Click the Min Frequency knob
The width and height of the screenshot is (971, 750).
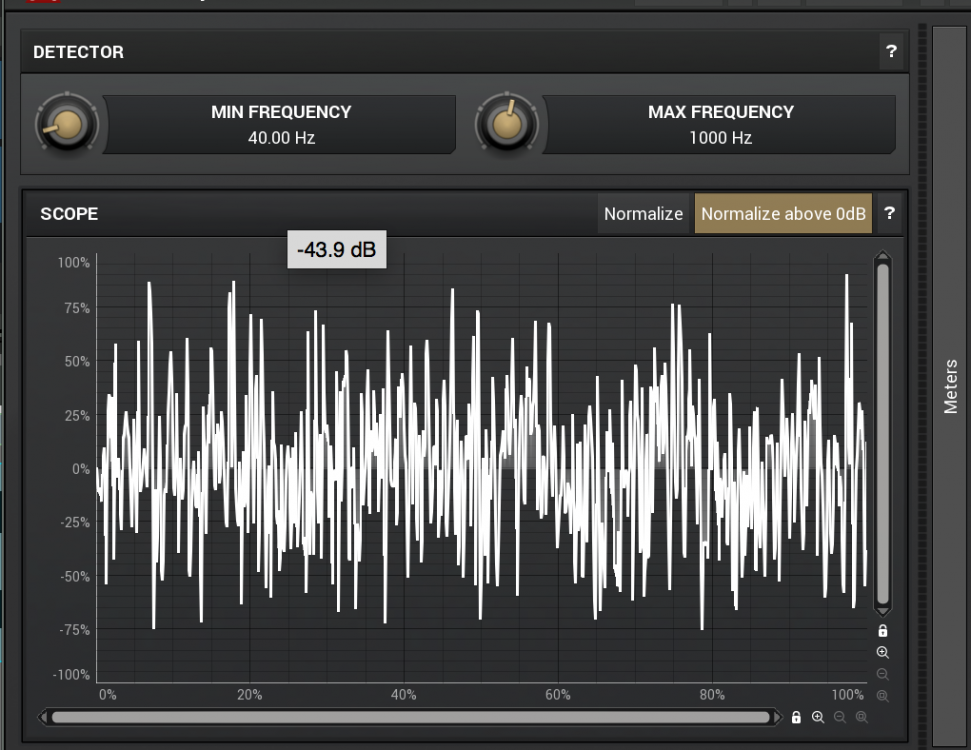67,125
